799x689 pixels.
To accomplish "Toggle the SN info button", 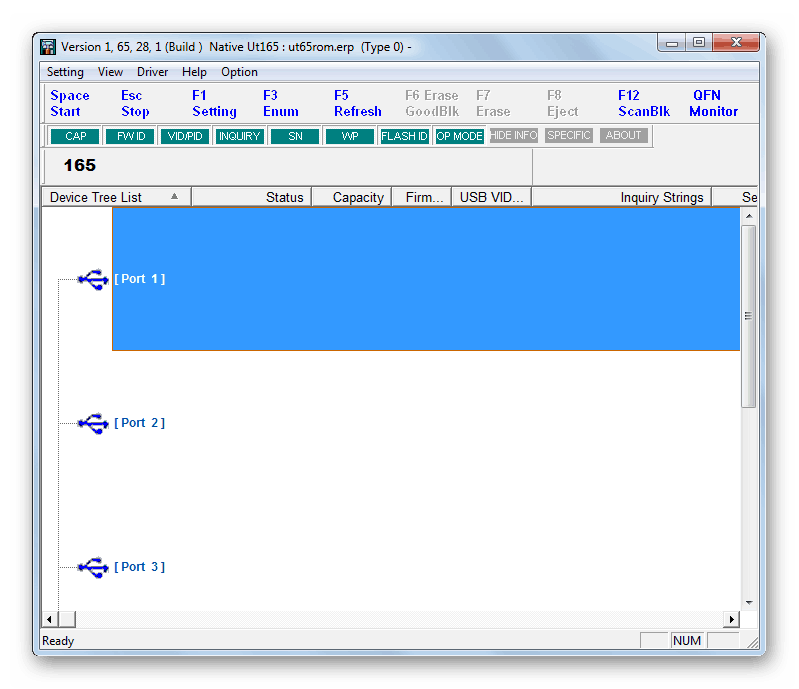I will tap(295, 136).
